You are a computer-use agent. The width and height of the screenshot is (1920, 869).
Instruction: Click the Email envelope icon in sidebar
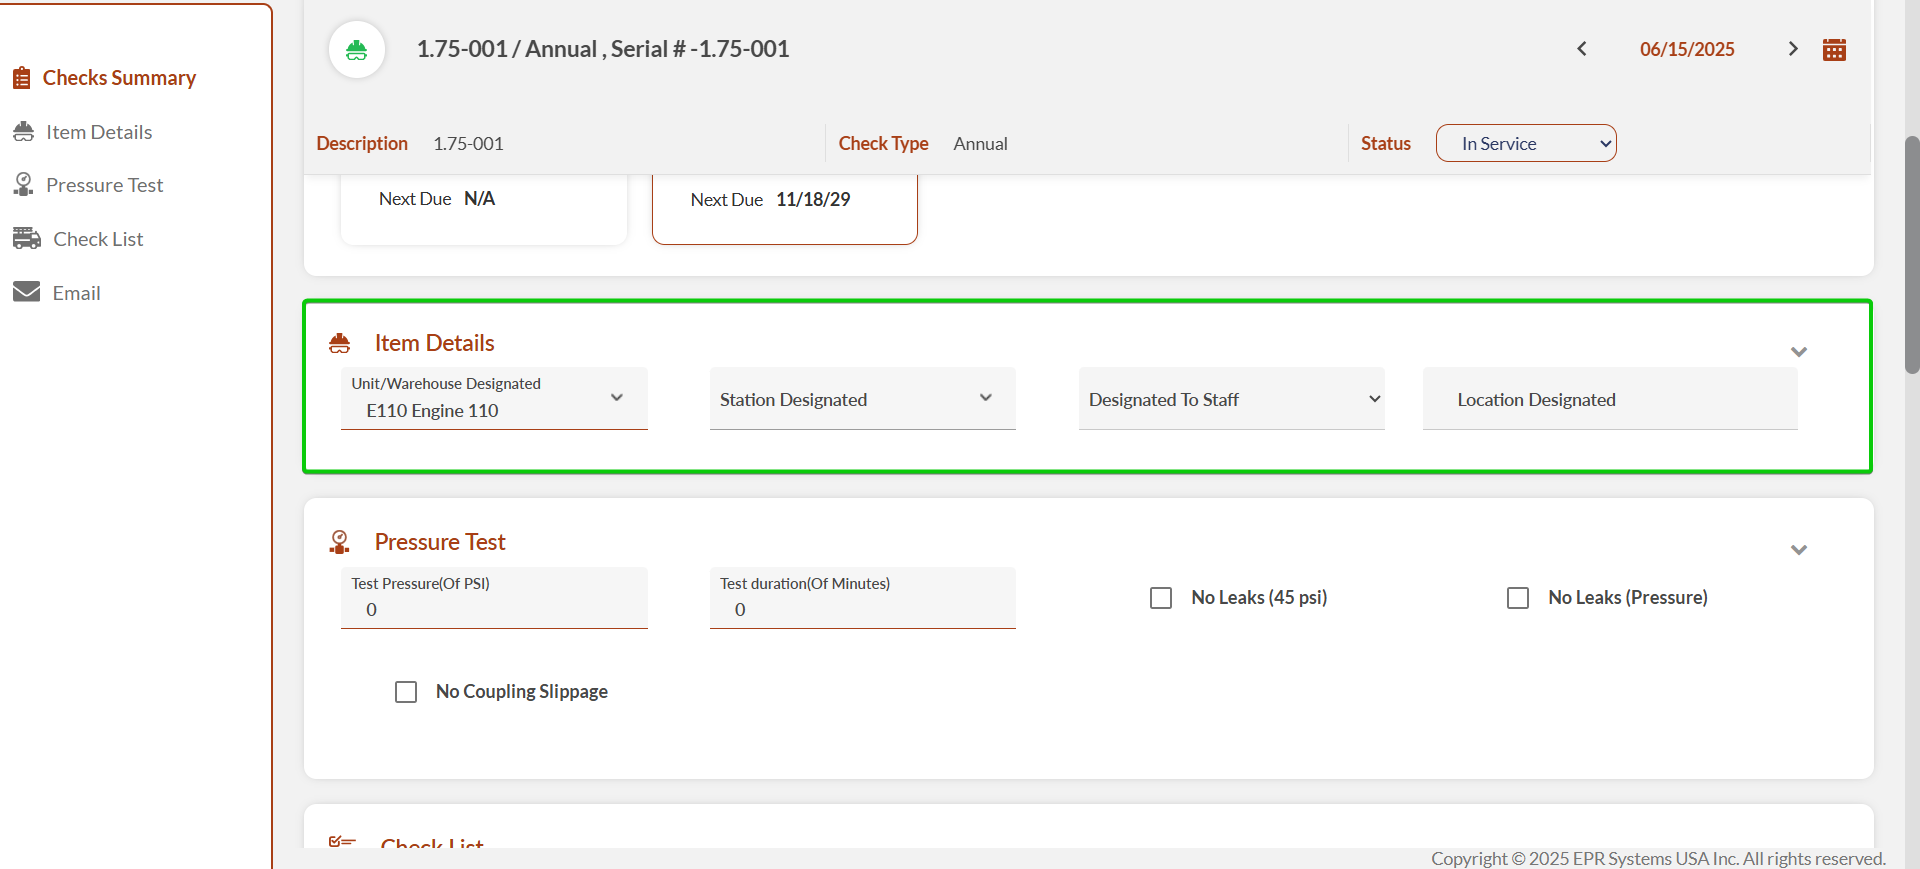(x=26, y=292)
